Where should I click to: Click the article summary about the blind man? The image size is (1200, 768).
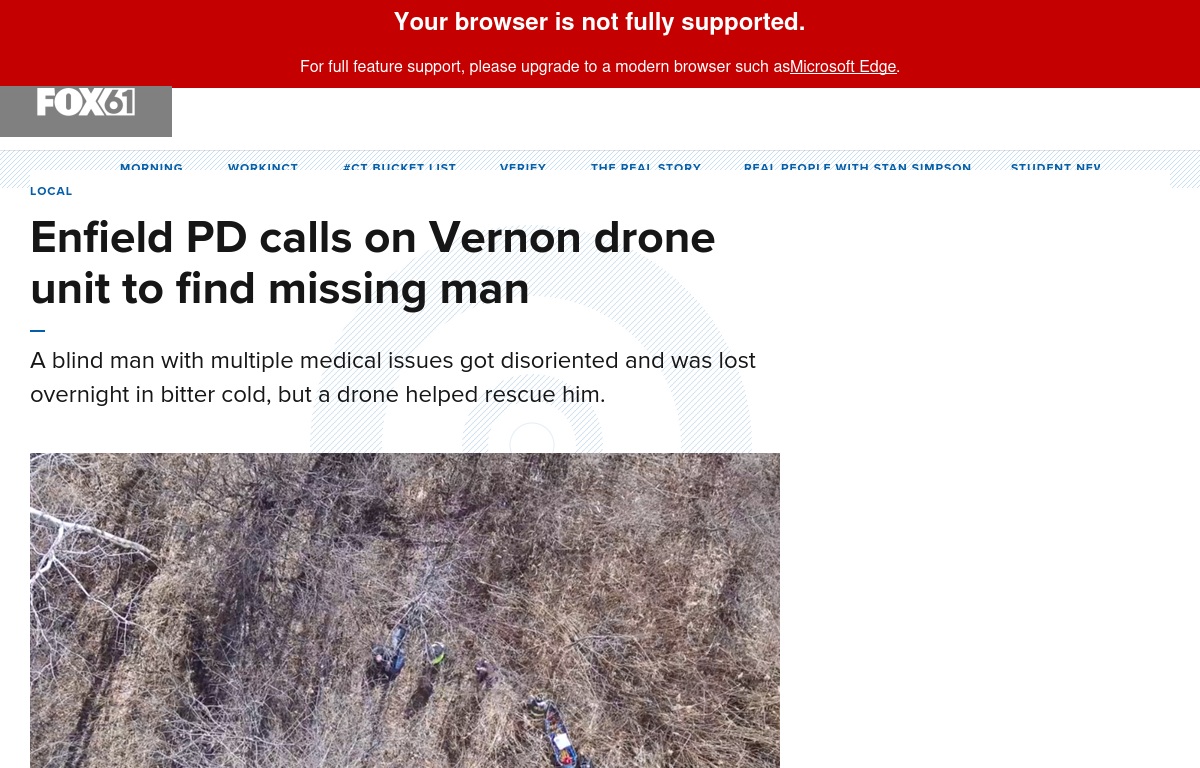[x=393, y=377]
